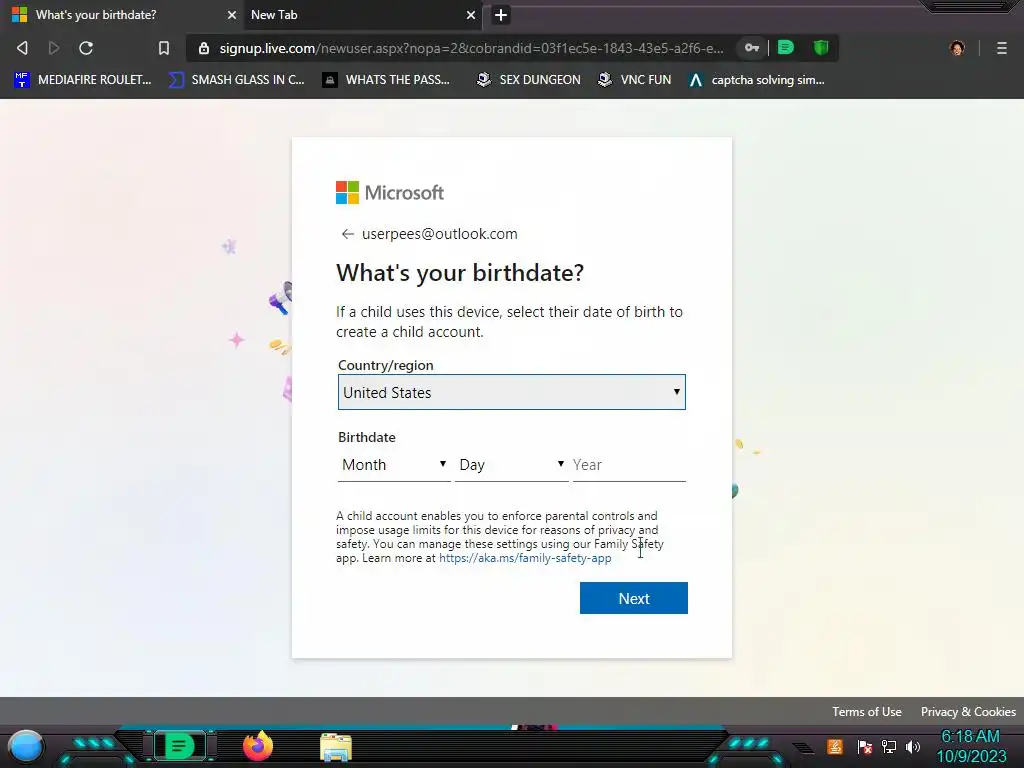Open the VNC FUN bookmark
Image resolution: width=1024 pixels, height=768 pixels.
[x=635, y=80]
